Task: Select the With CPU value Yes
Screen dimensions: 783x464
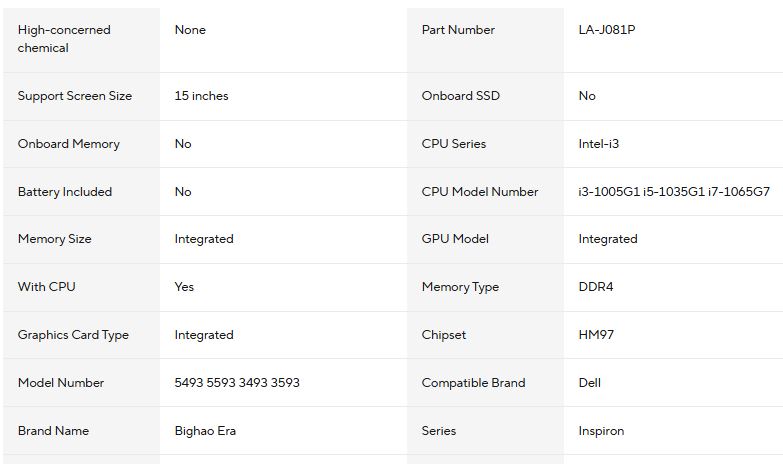Action: point(184,287)
